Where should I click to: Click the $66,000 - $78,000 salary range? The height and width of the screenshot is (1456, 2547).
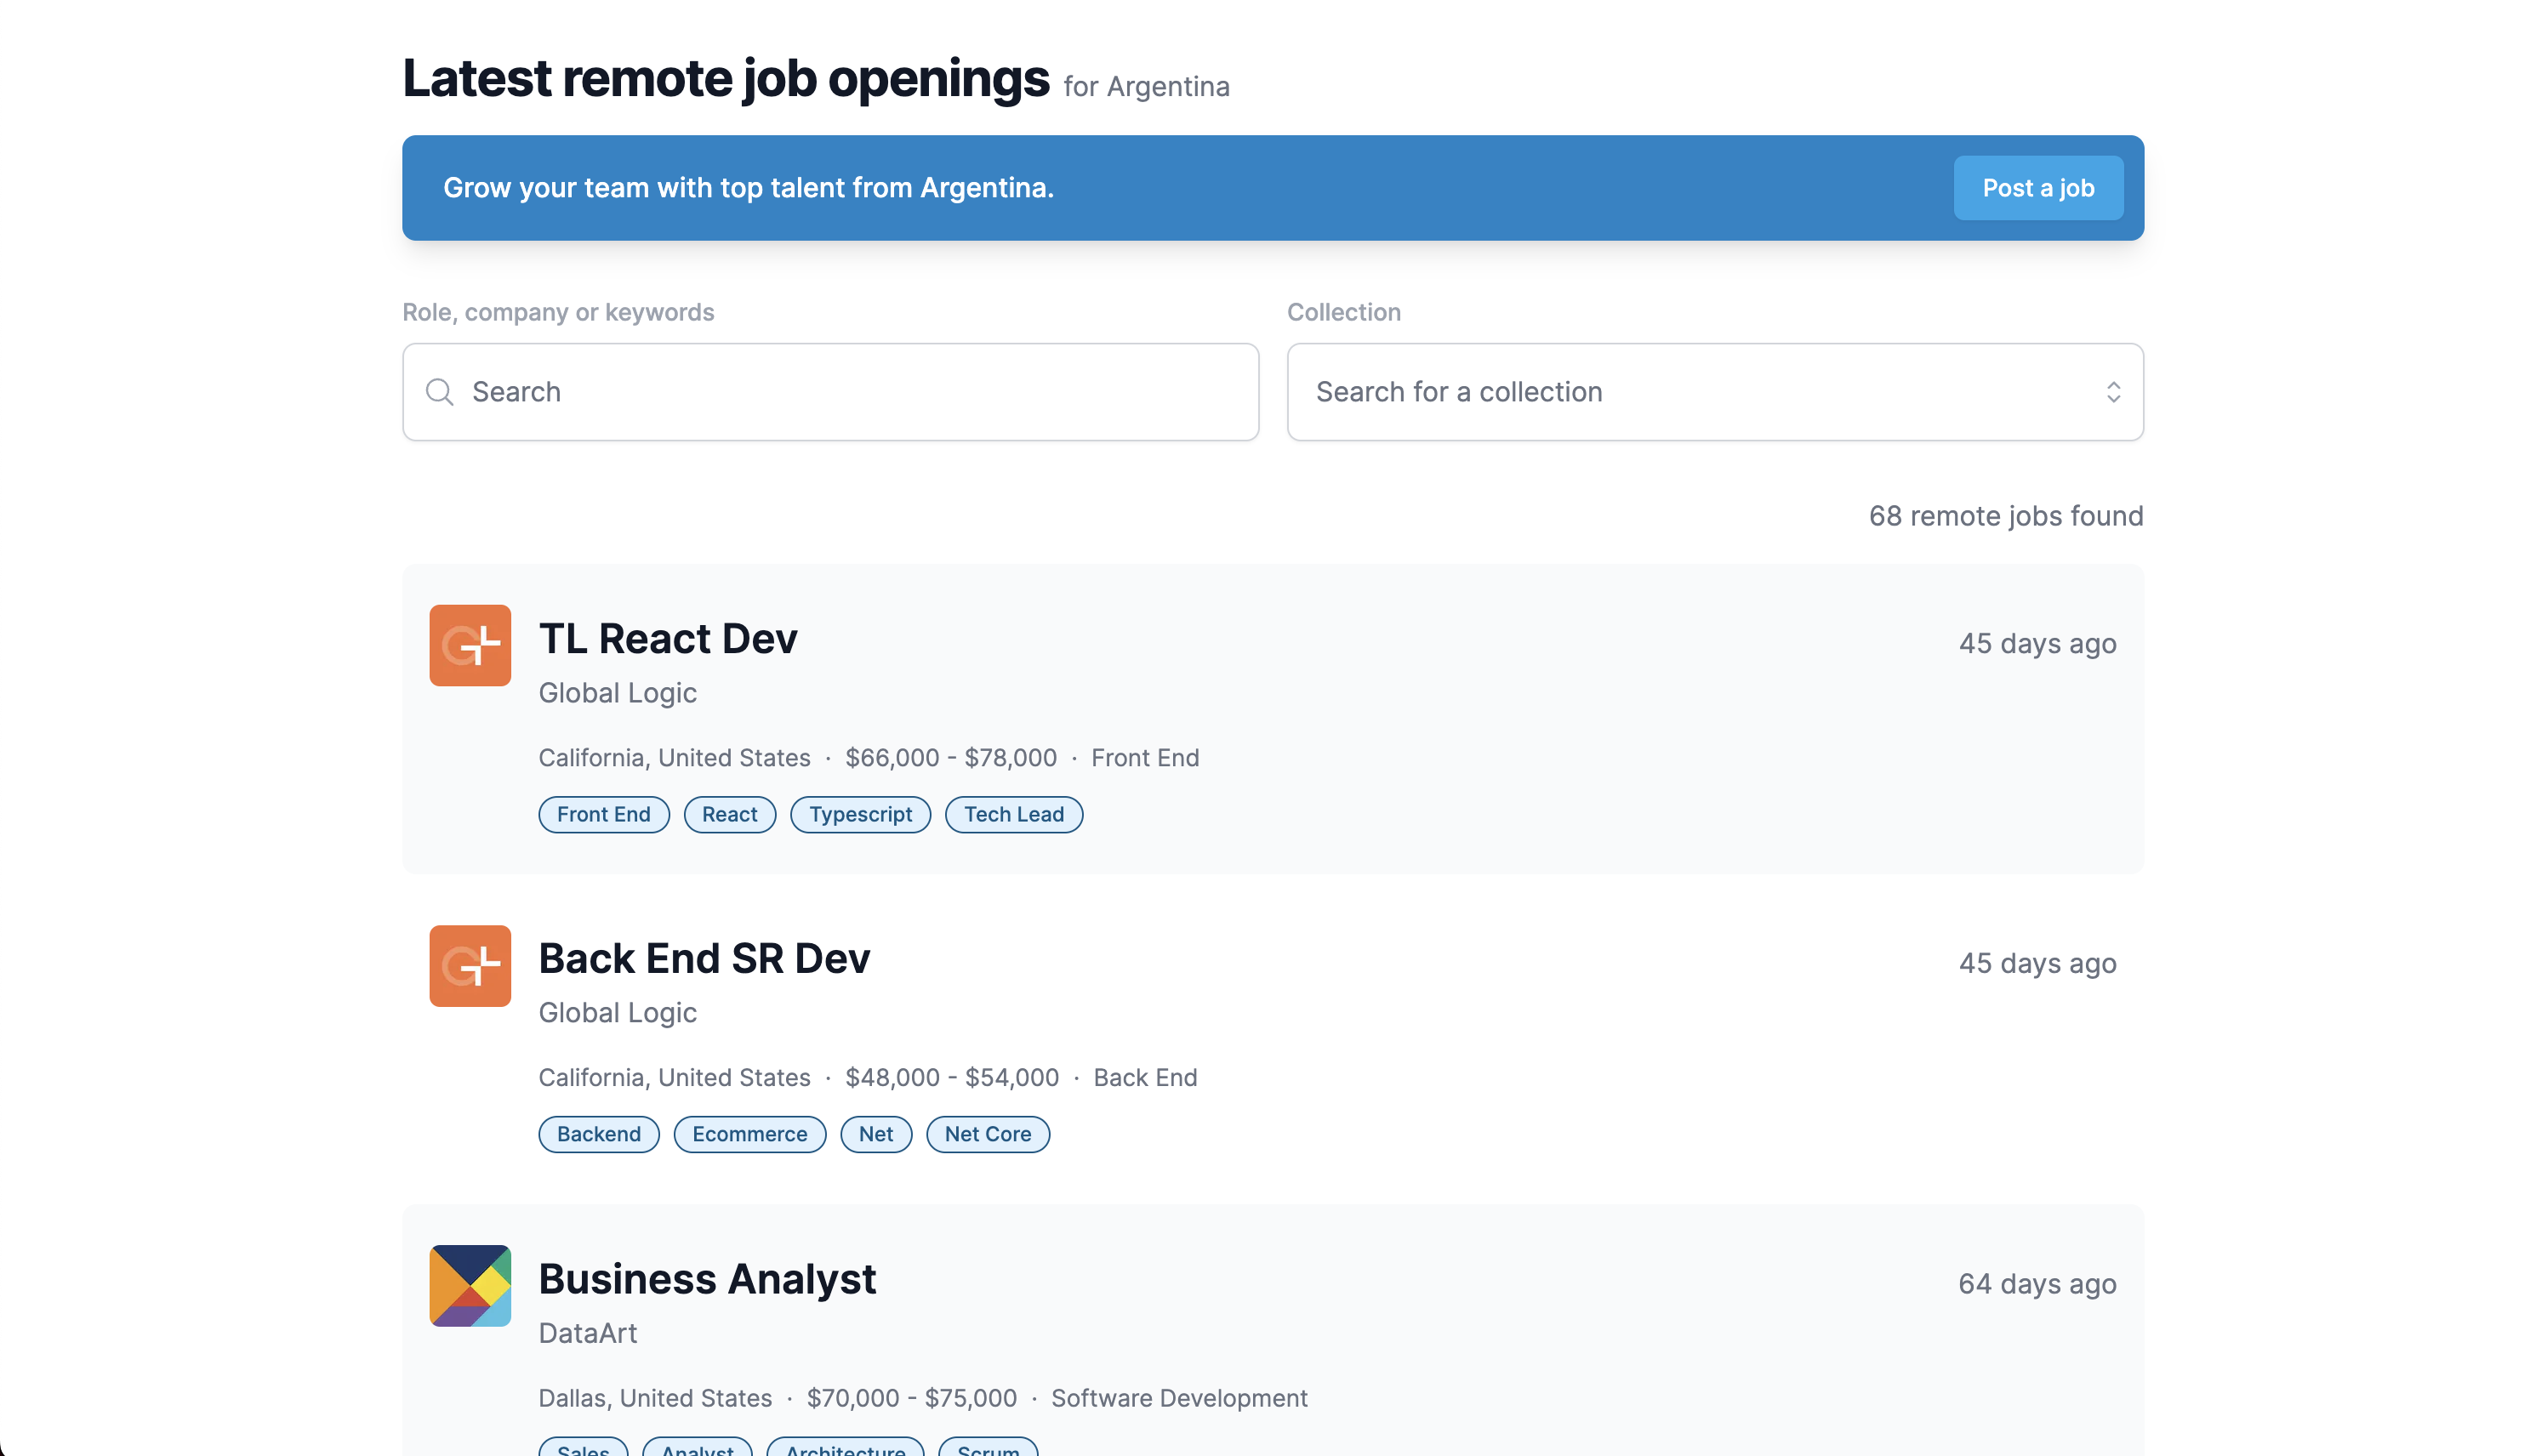[x=951, y=757]
